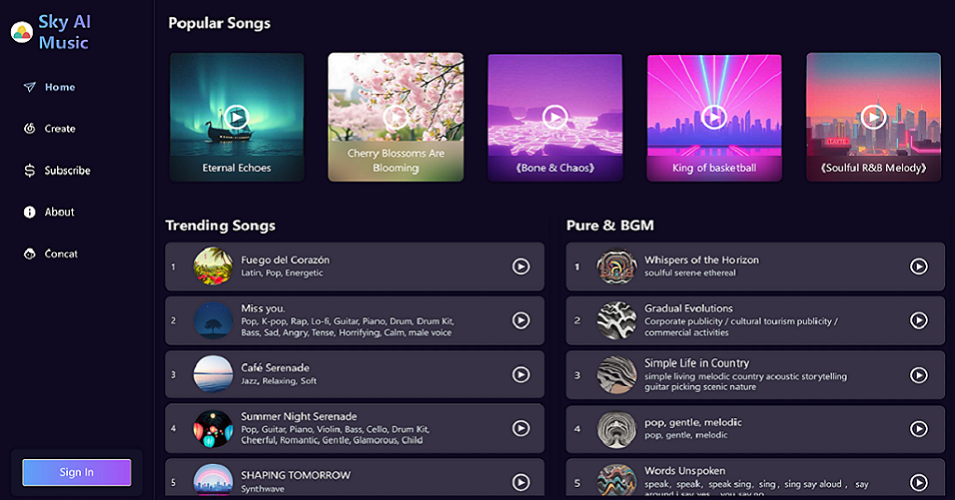Image resolution: width=955 pixels, height=500 pixels.
Task: Play the King of basketball track
Action: click(714, 118)
